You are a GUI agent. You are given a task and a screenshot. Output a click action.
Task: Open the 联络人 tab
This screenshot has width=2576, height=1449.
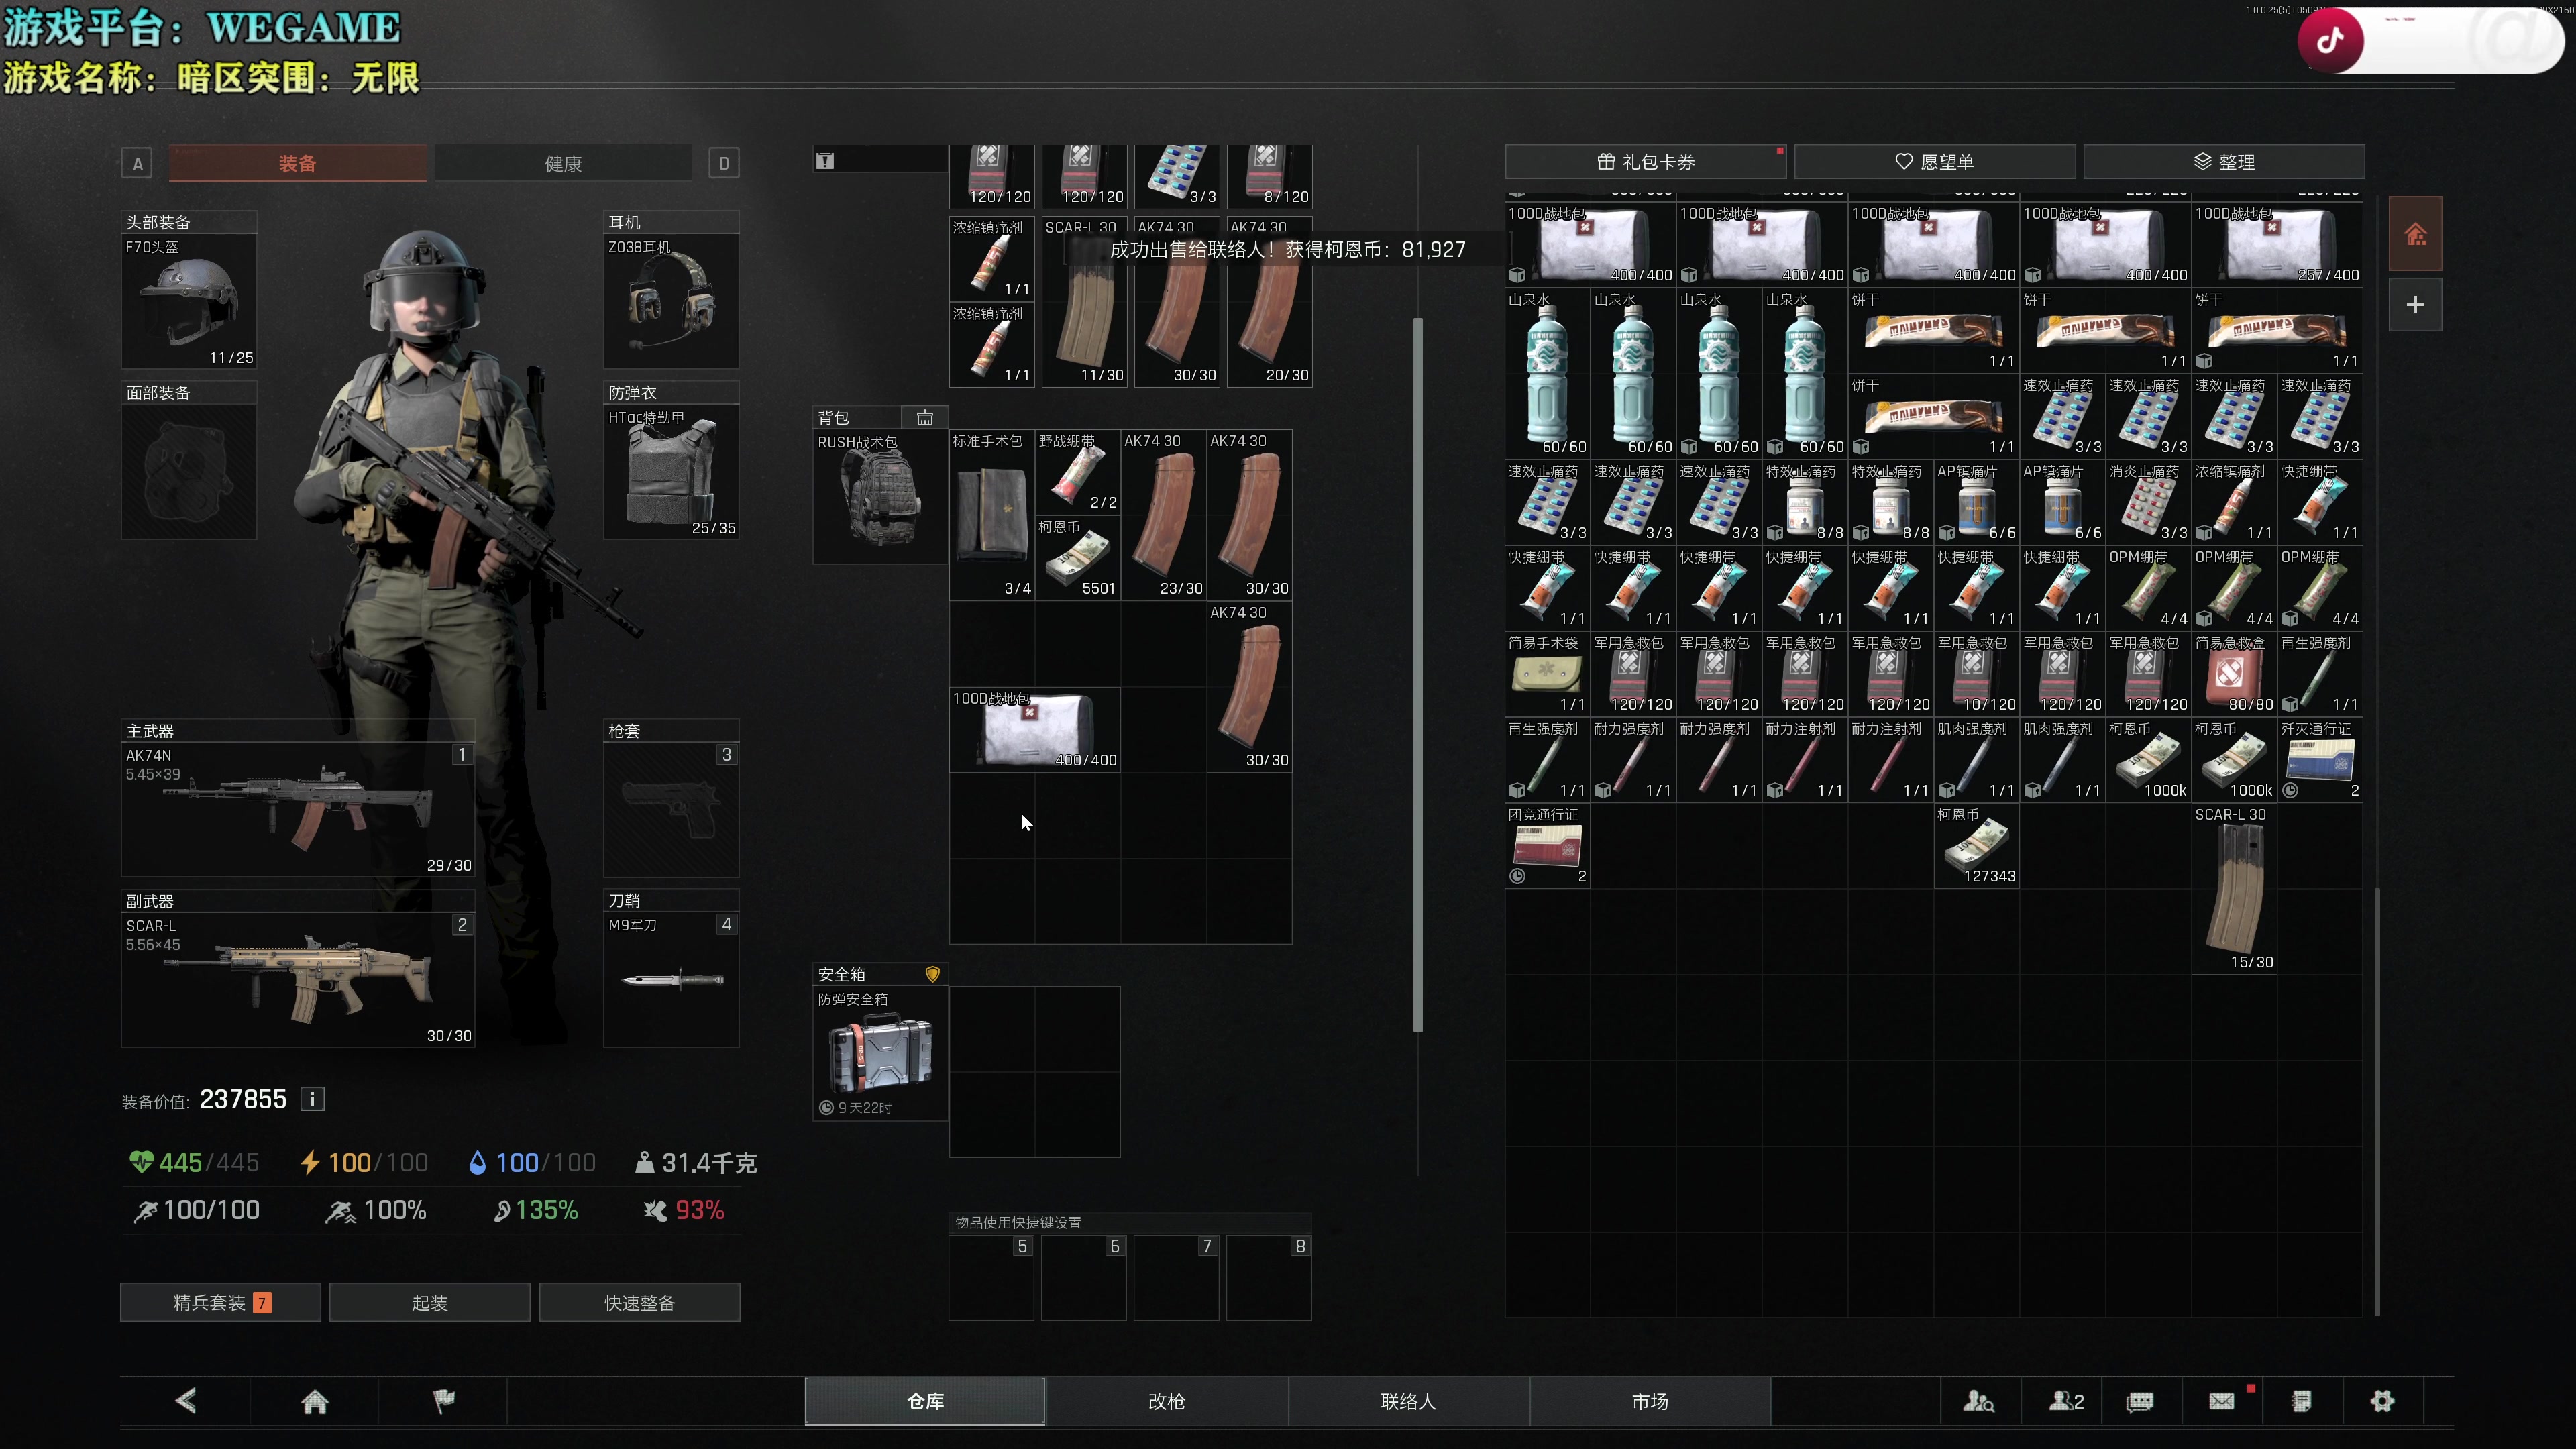tap(1408, 1401)
